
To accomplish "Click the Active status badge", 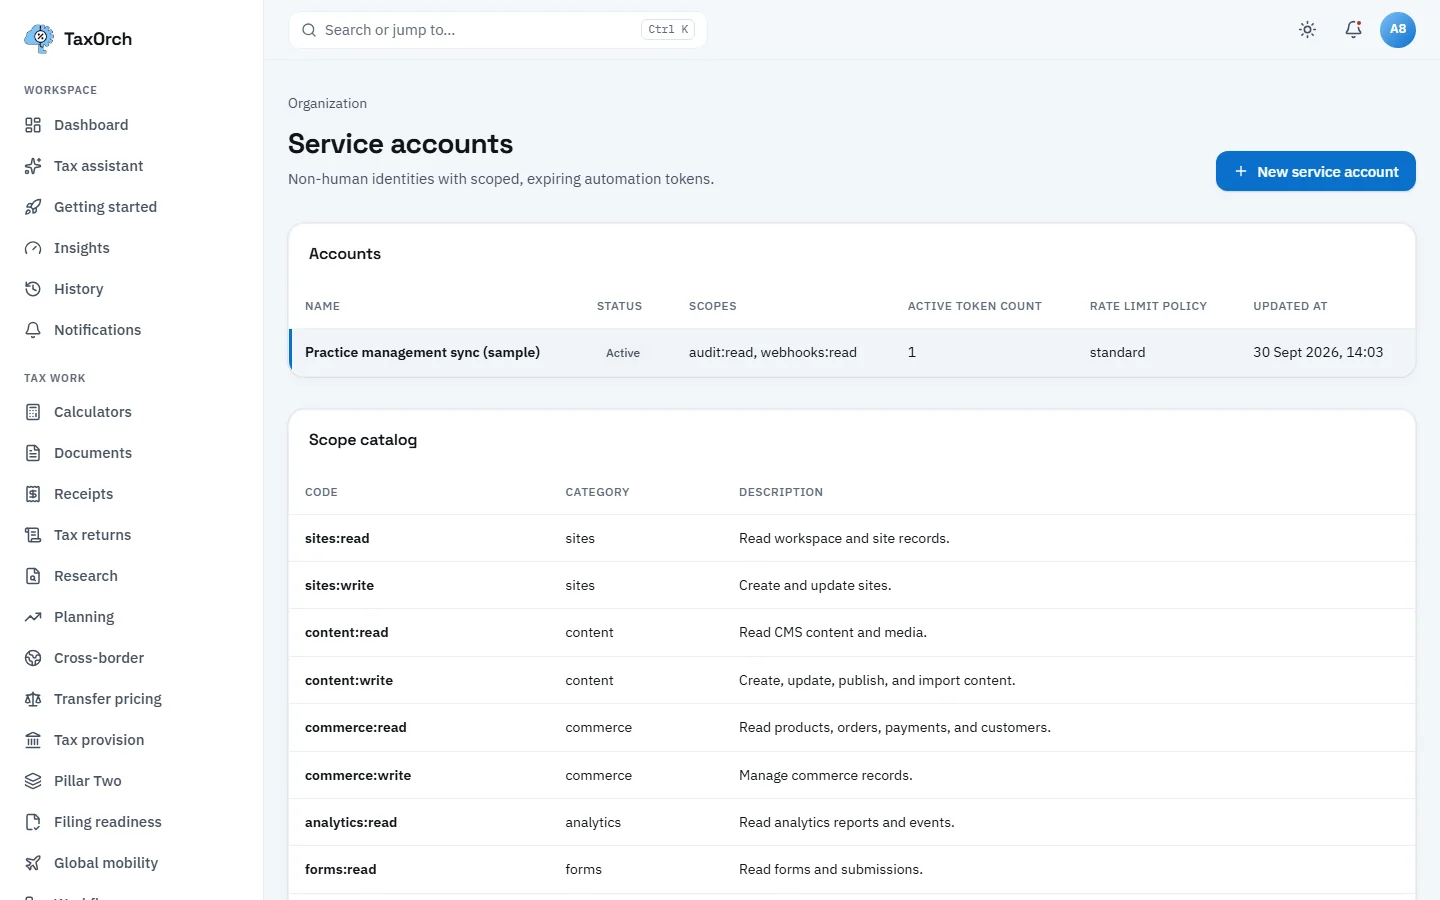I will click(623, 353).
